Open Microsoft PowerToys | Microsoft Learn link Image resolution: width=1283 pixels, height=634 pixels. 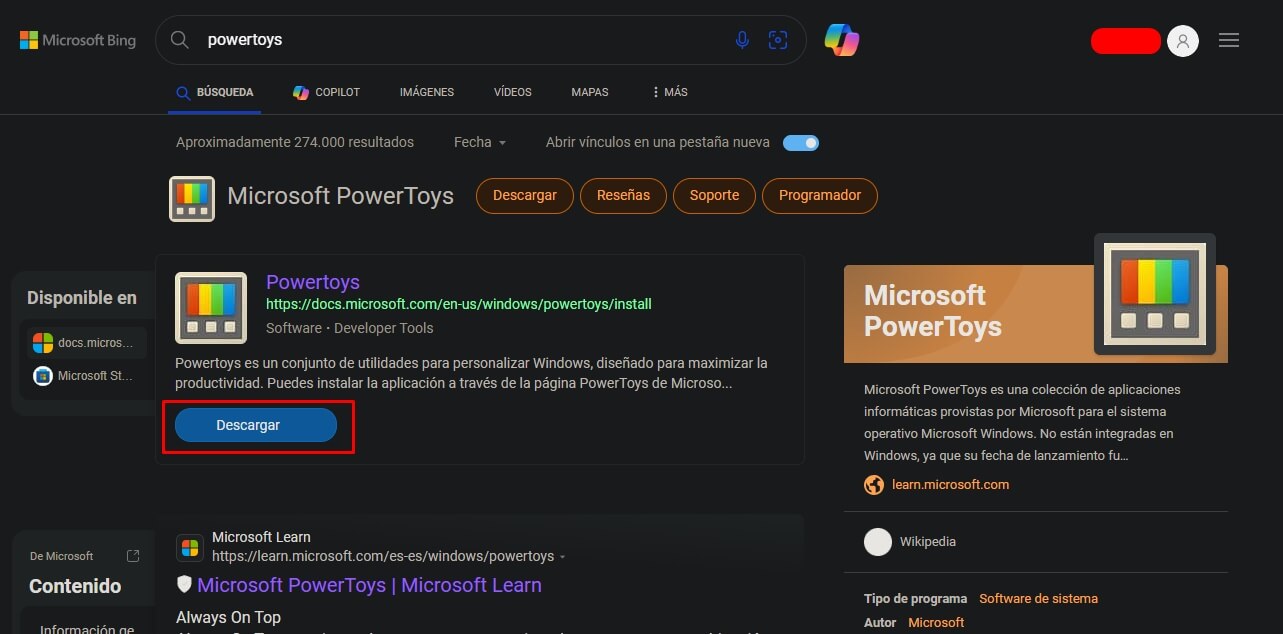(369, 585)
